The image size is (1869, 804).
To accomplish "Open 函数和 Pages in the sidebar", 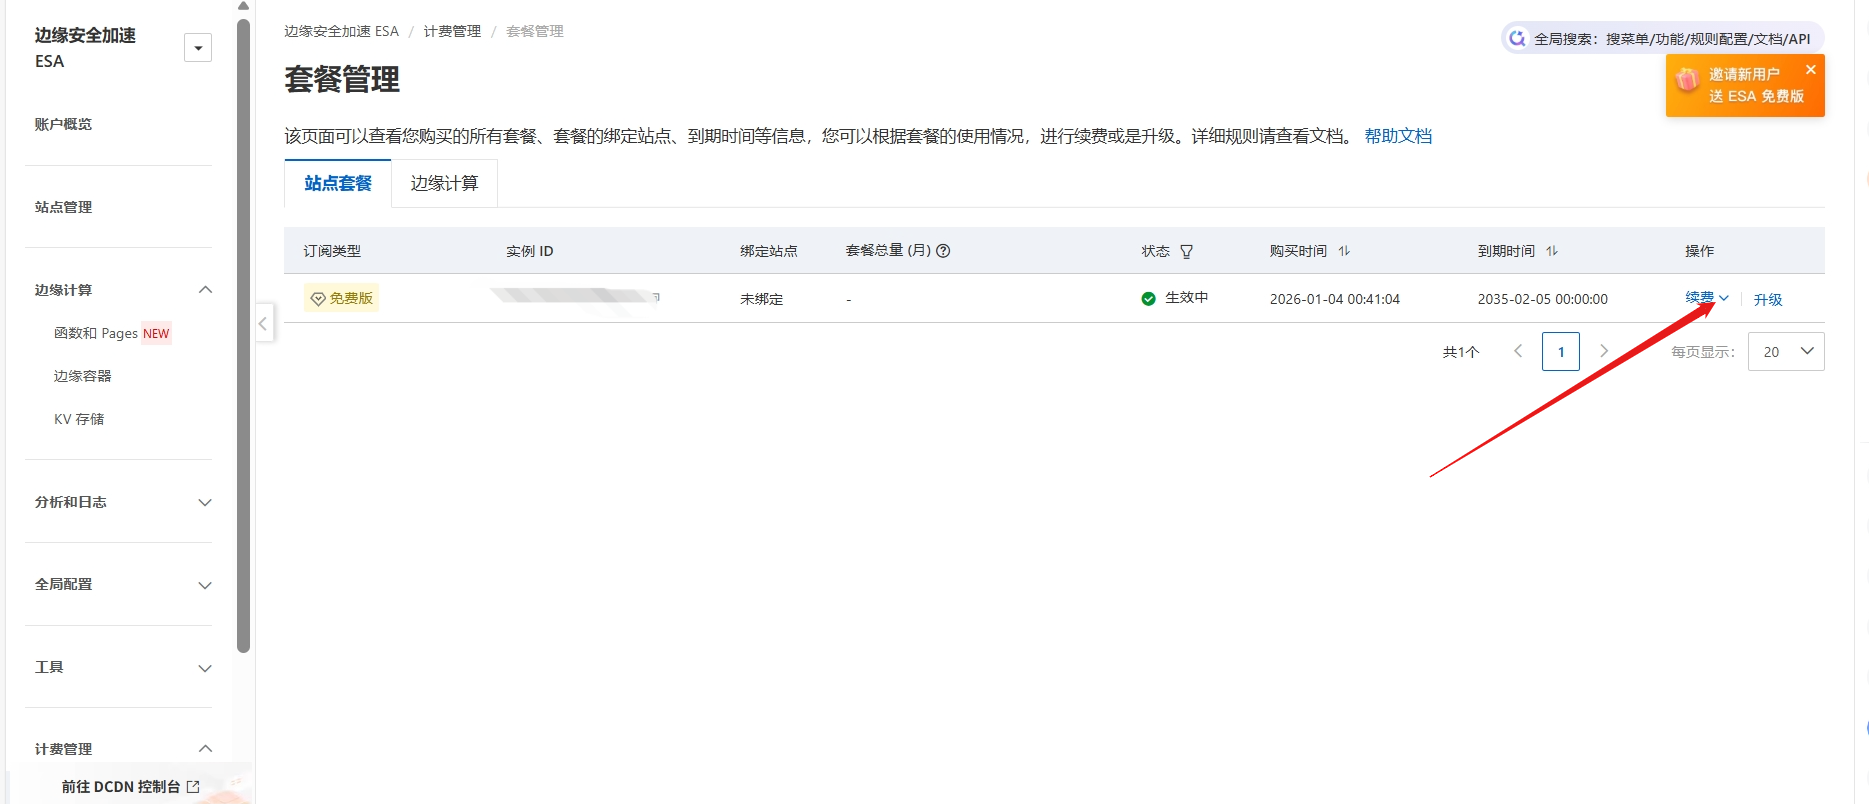I will pos(96,333).
